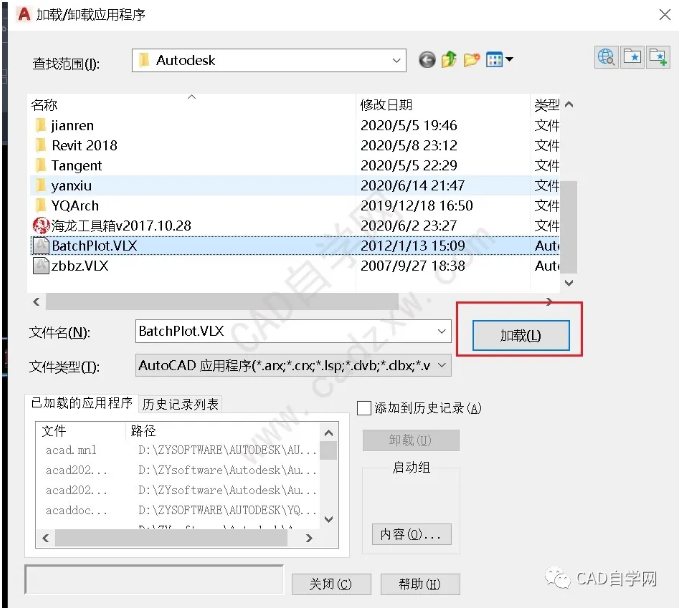Switch to the 历史记录列表 tab
This screenshot has height=611, width=684.
[180, 404]
